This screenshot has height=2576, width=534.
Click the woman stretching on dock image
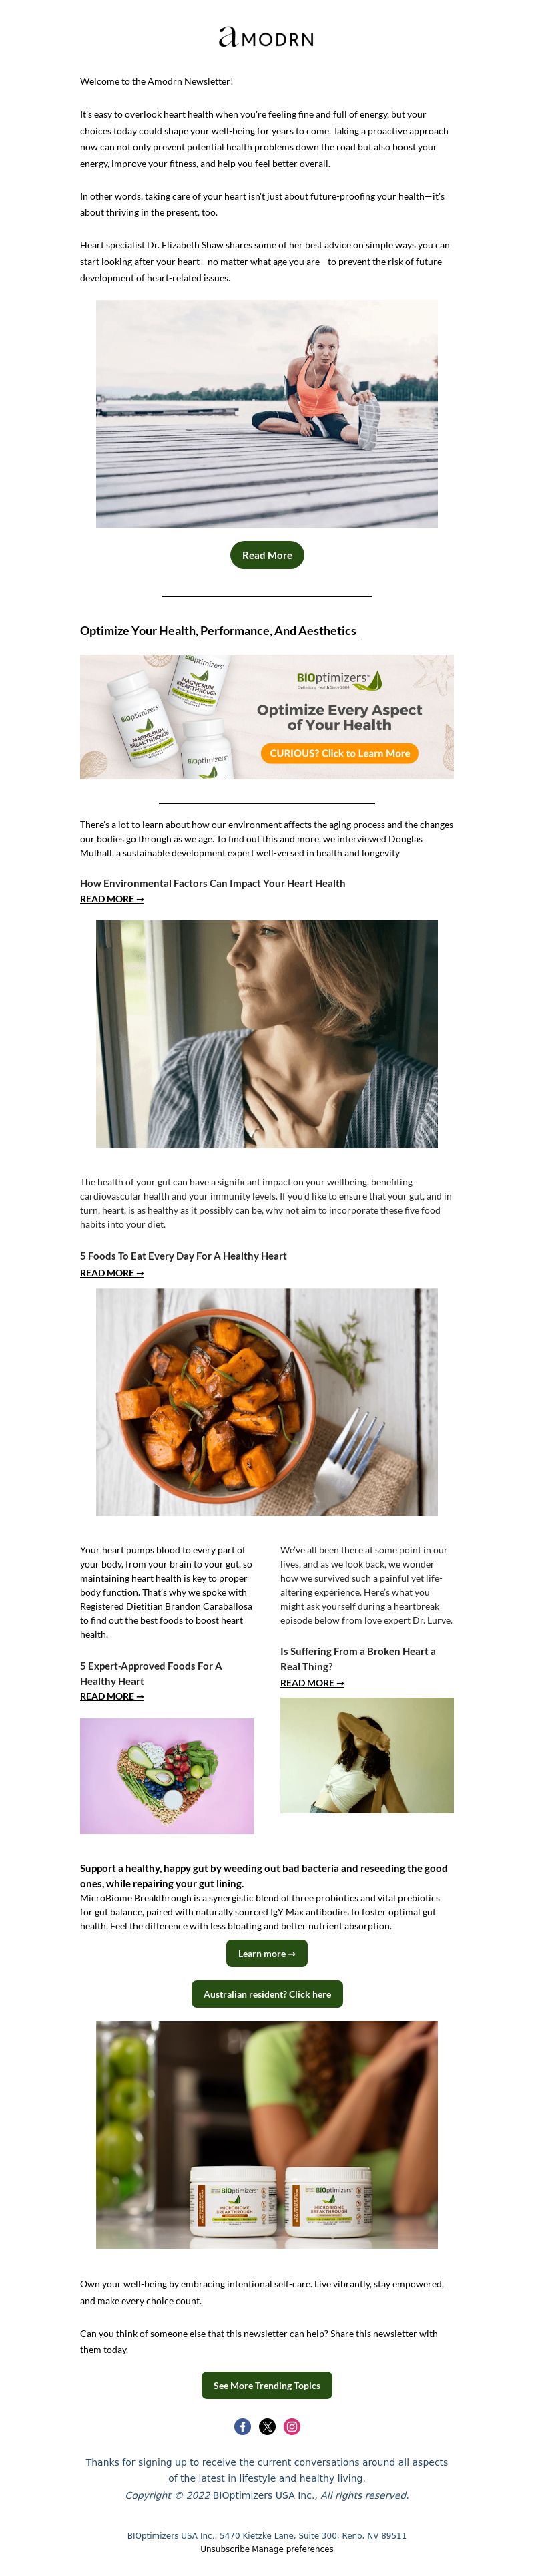point(267,414)
